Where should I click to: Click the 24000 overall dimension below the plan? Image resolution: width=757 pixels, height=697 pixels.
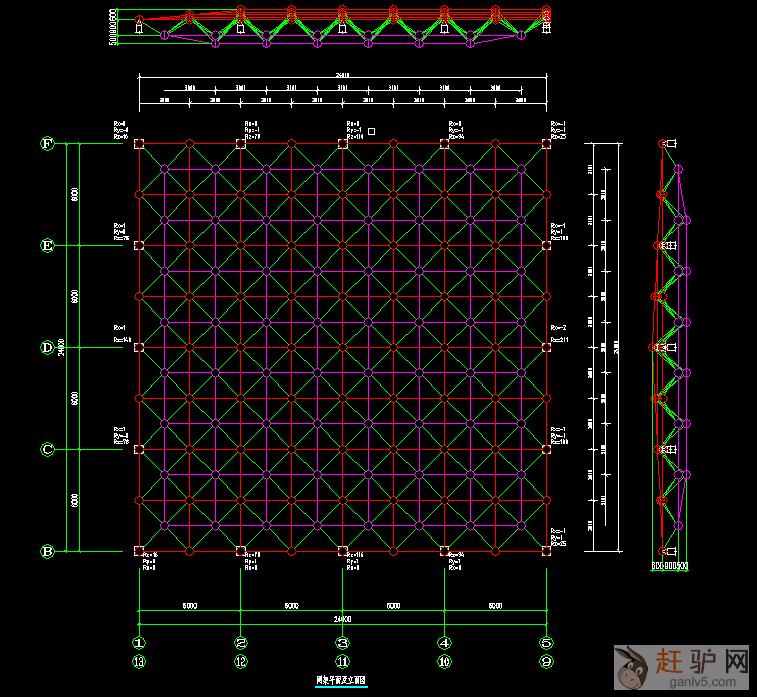click(341, 618)
